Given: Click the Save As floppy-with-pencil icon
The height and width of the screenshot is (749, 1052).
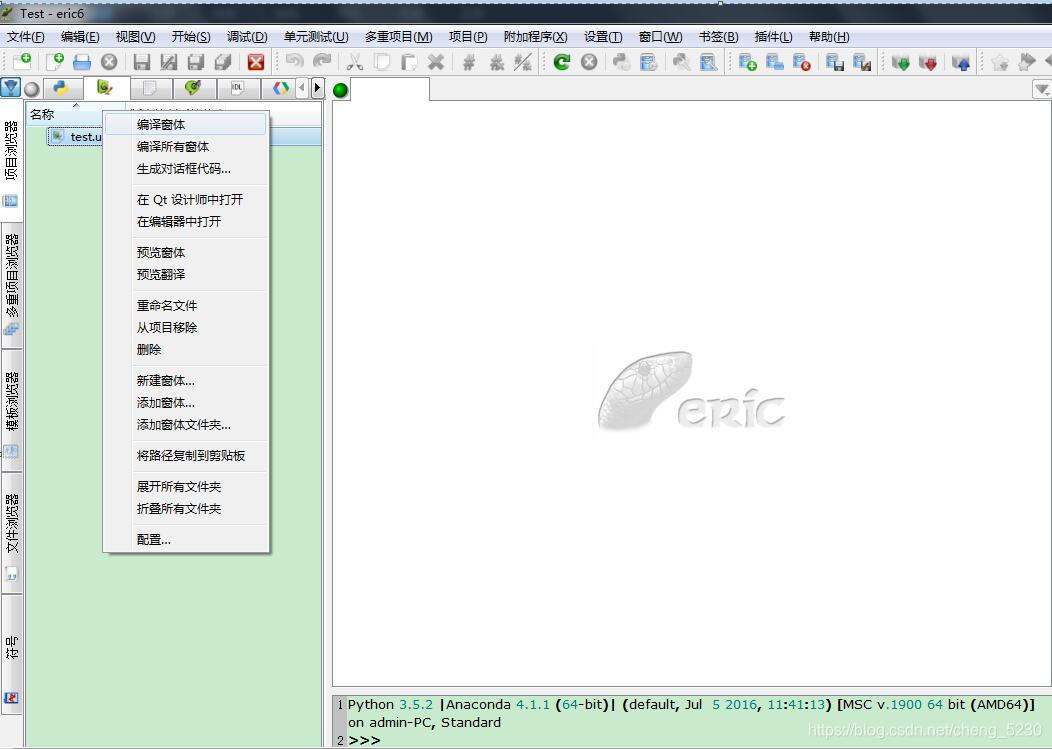Looking at the screenshot, I should click(x=169, y=62).
